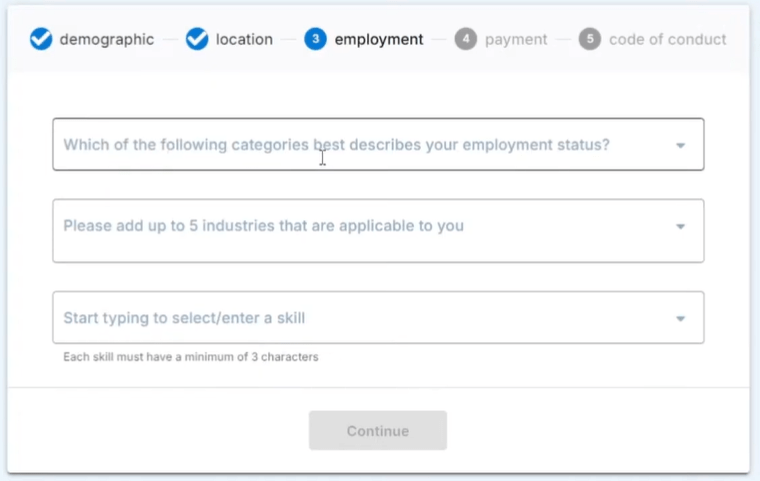Go to the location step label
This screenshot has width=760, height=481.
click(x=244, y=40)
